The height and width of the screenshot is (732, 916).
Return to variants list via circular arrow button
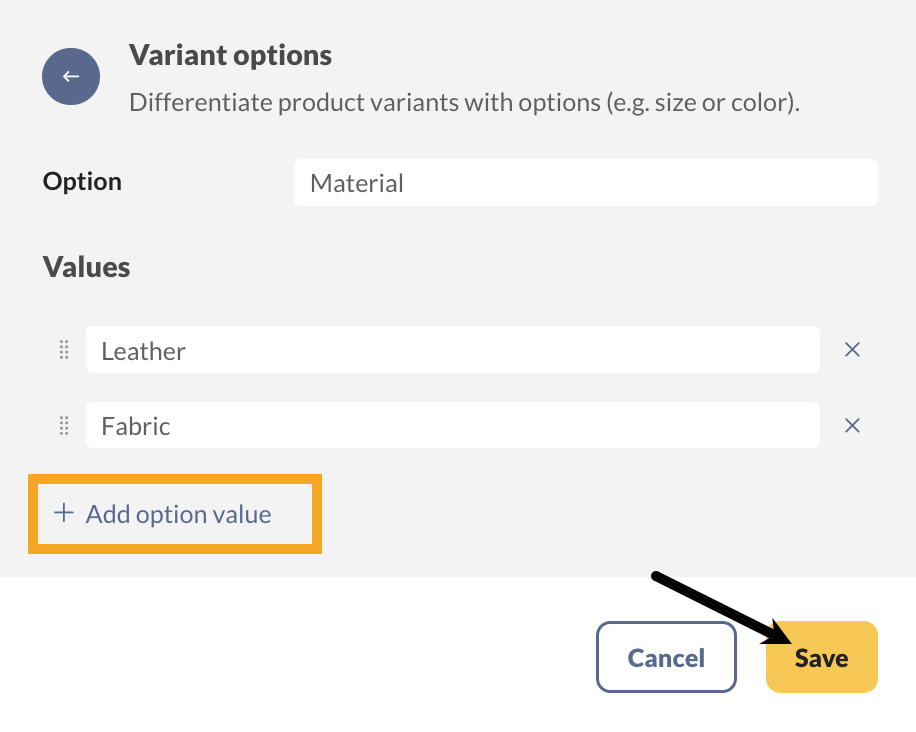coord(70,76)
